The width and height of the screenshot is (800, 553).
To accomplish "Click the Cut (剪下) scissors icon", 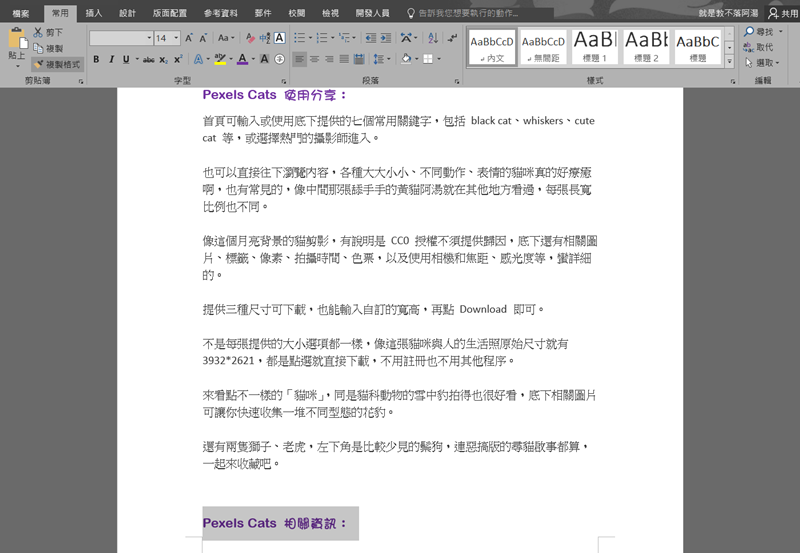I will tap(38, 33).
